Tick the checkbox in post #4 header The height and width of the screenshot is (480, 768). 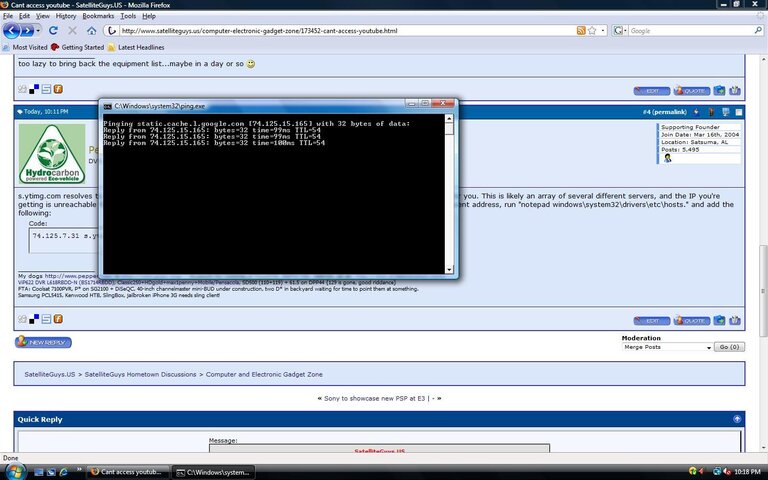[739, 112]
